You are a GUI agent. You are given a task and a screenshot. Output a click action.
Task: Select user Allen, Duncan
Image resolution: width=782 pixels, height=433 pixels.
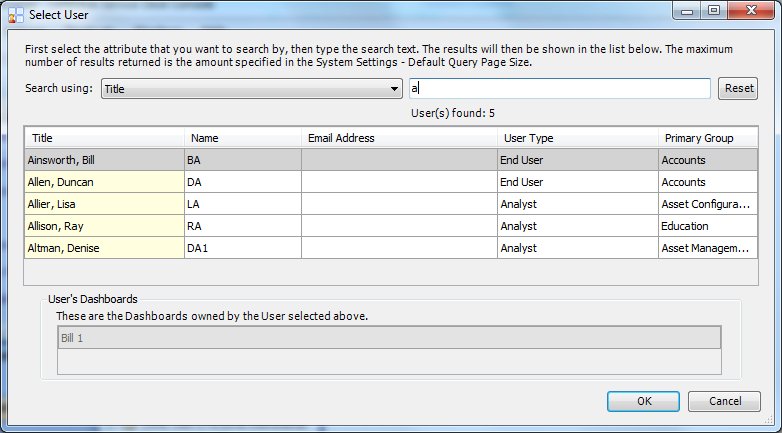(104, 182)
